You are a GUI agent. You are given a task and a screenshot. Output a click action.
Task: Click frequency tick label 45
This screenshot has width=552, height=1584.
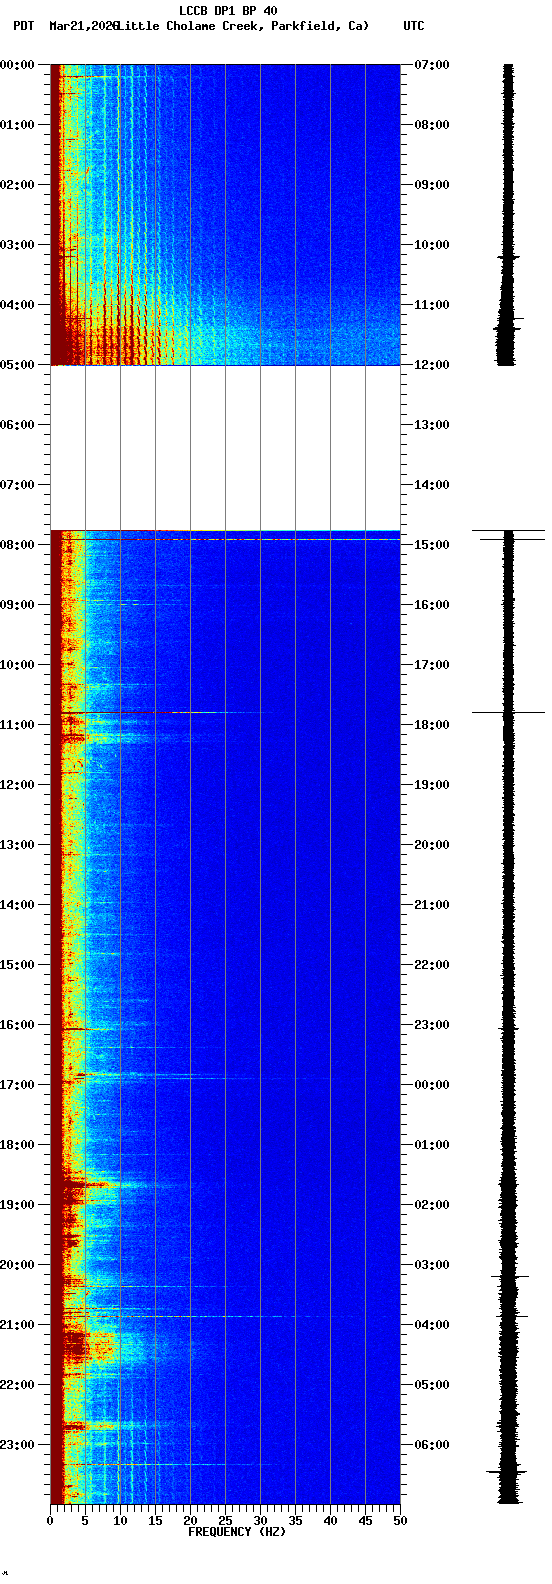click(365, 1521)
